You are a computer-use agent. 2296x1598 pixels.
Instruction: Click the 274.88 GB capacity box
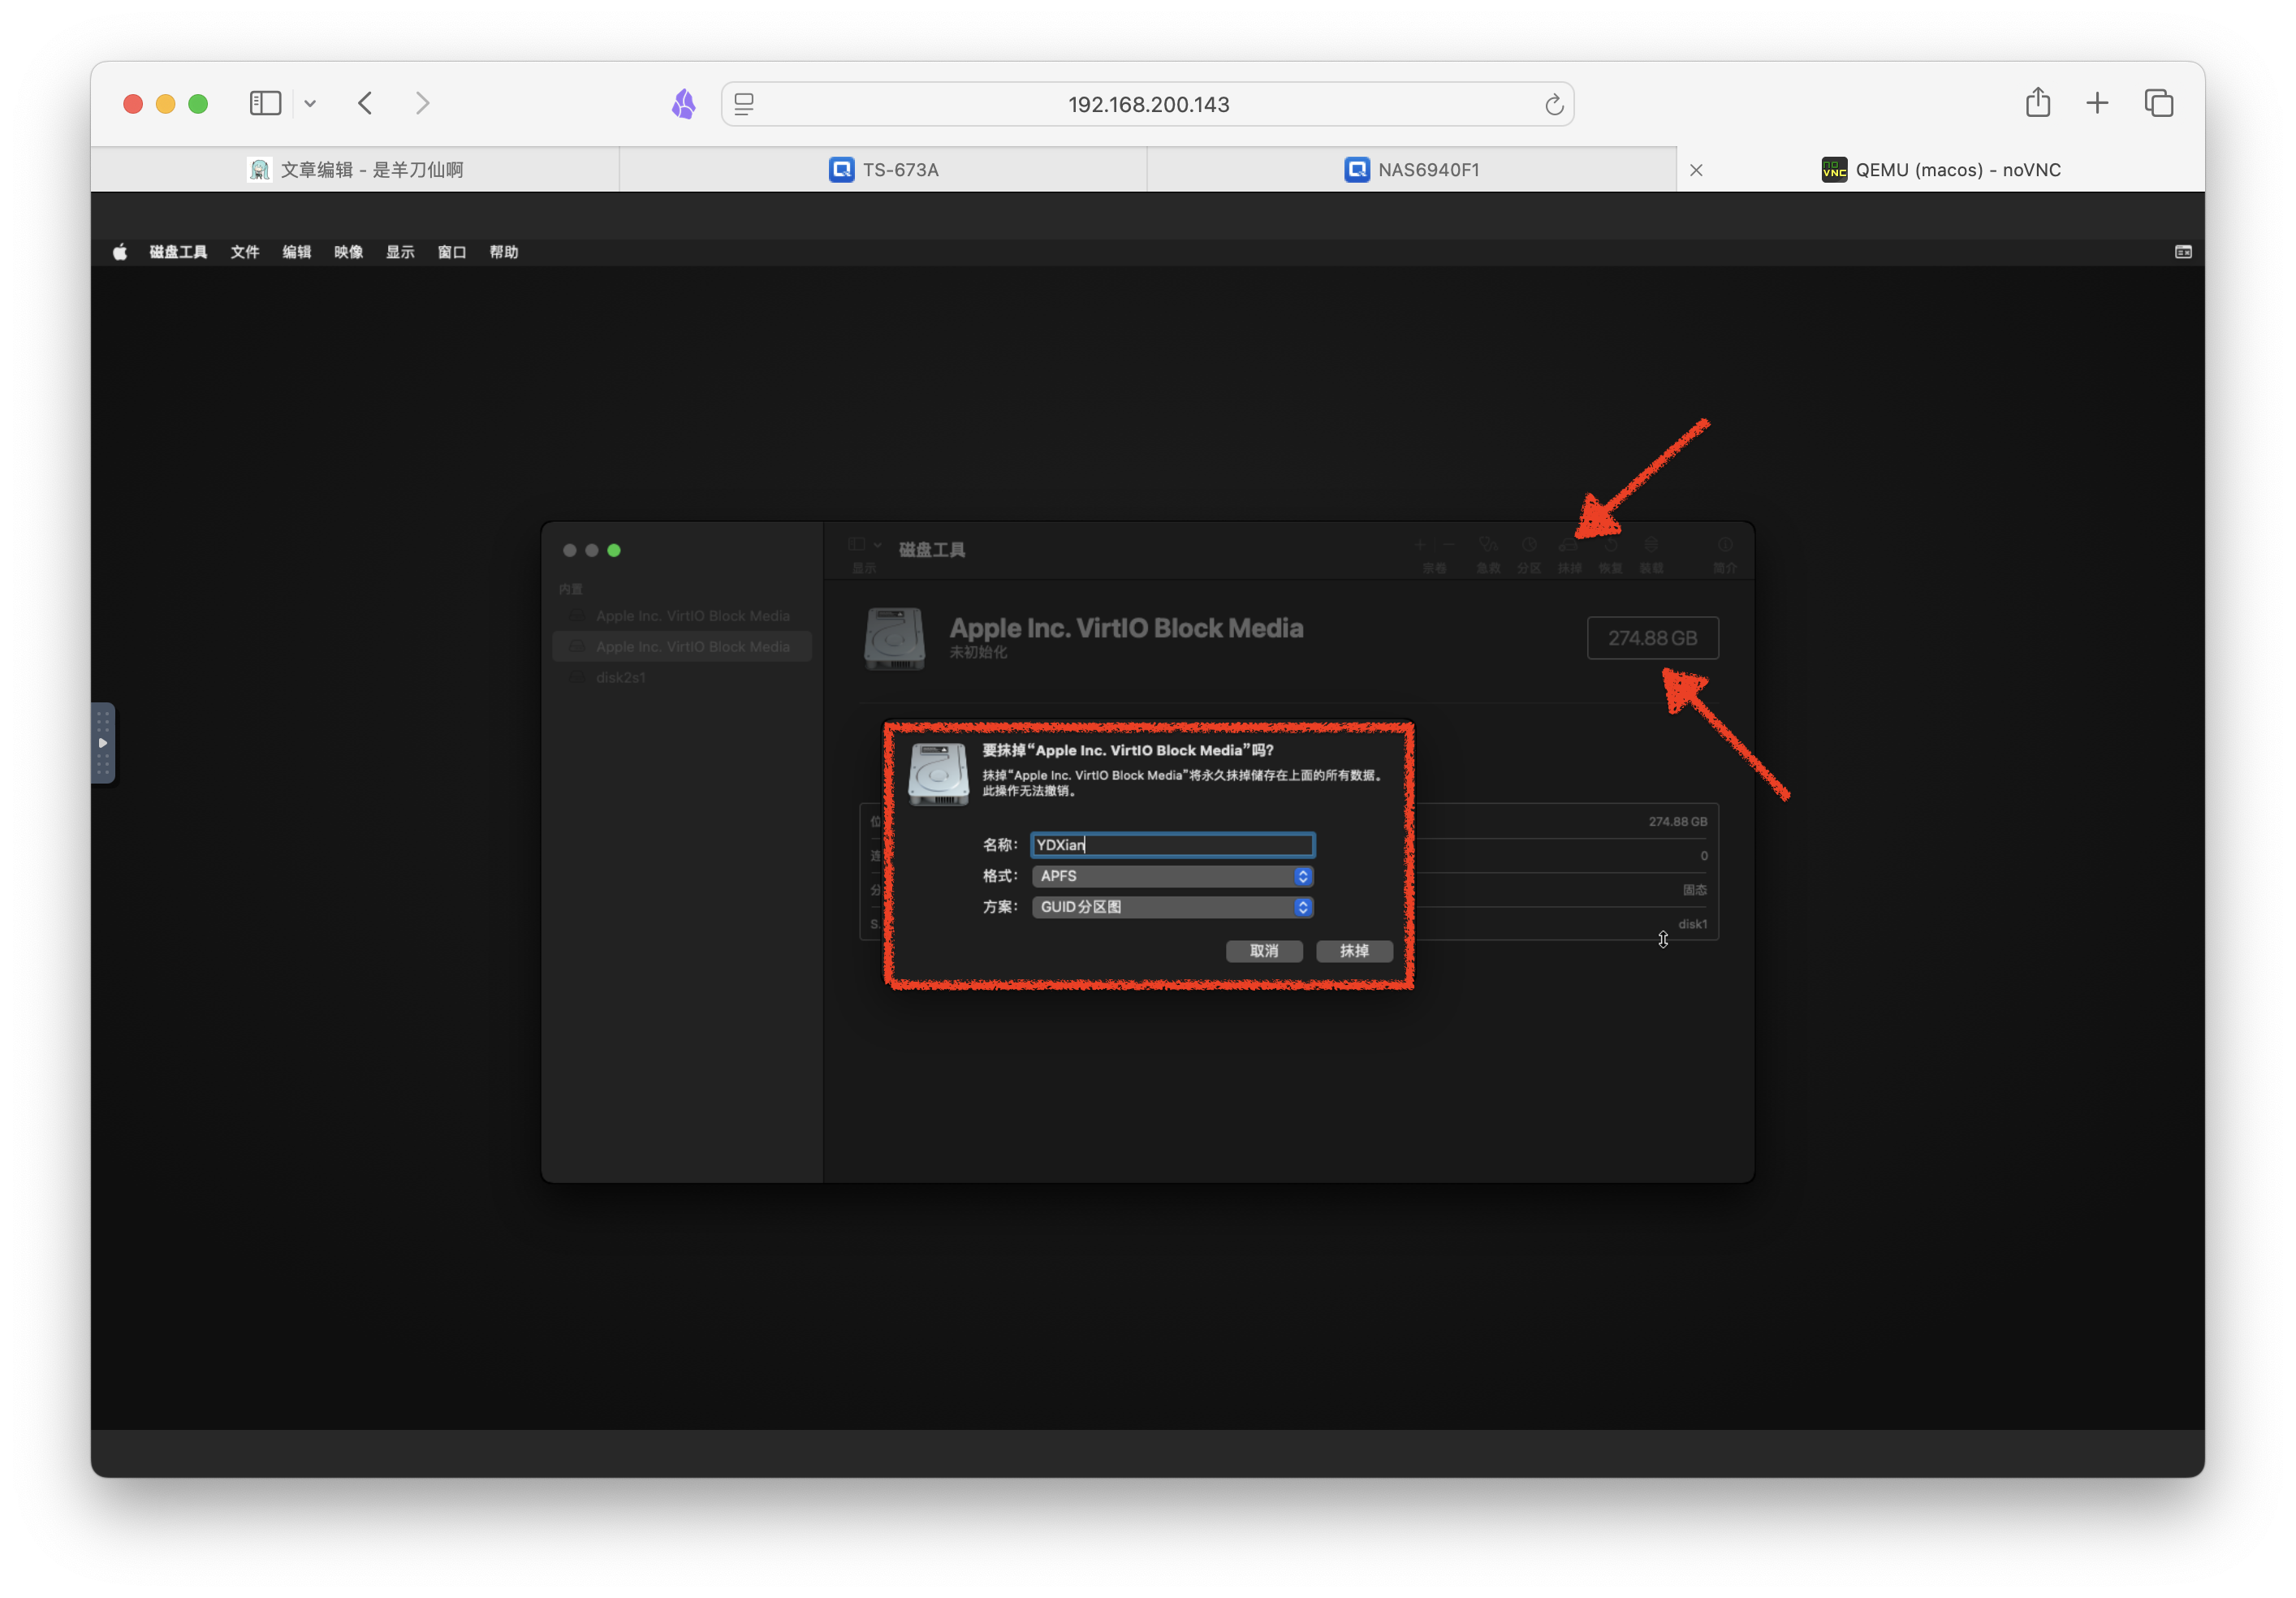pos(1653,638)
